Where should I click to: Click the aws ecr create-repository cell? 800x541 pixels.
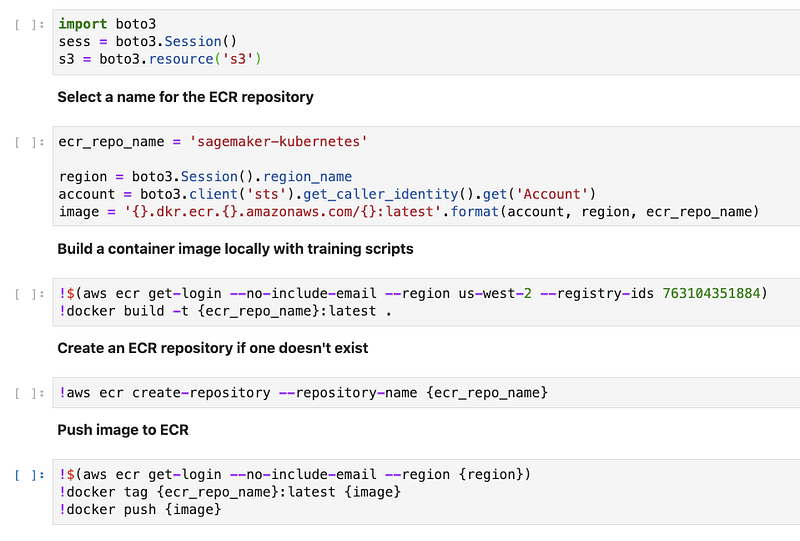click(x=304, y=393)
